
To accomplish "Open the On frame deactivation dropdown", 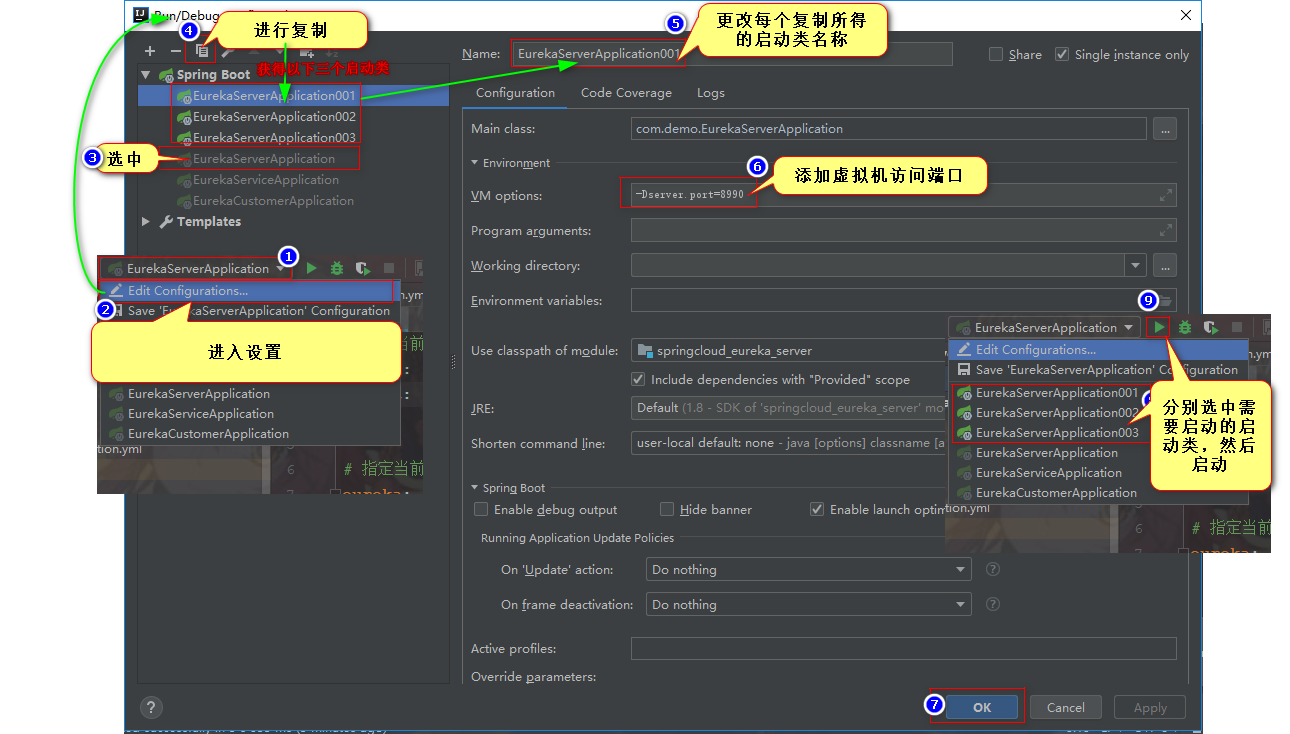I will tap(808, 604).
